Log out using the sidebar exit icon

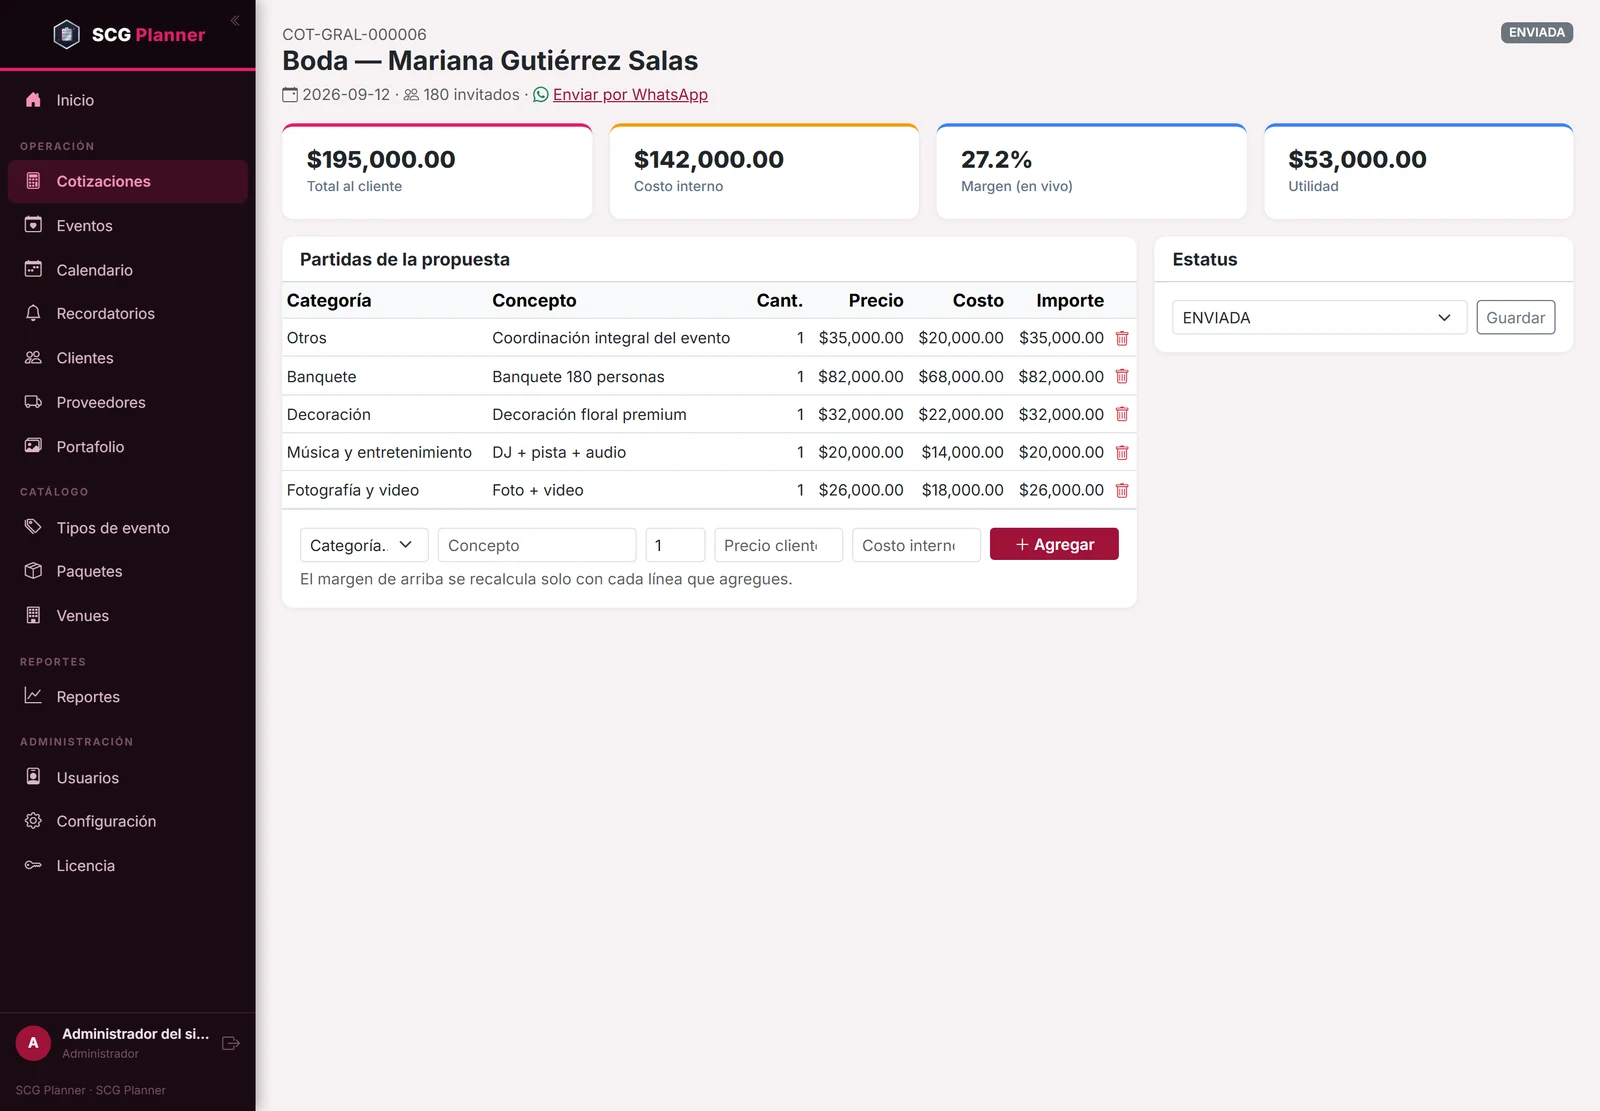click(x=231, y=1043)
